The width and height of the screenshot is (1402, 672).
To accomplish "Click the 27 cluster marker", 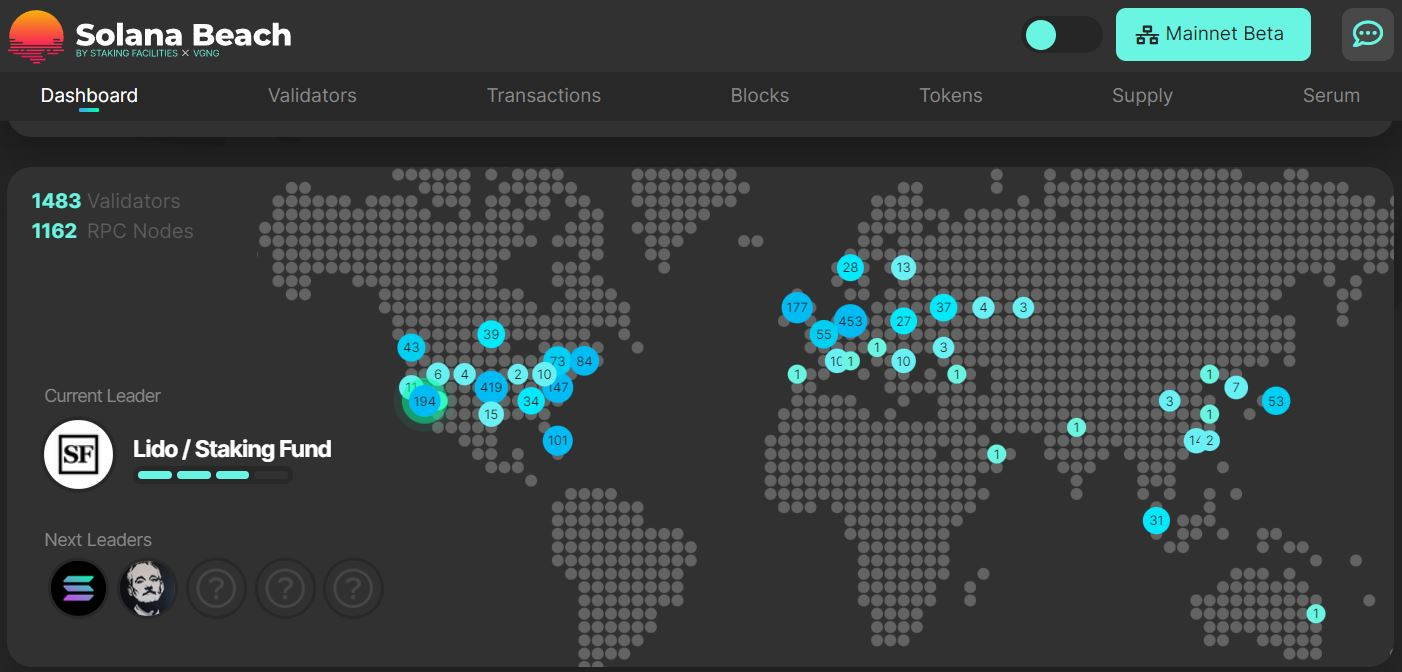I will click(903, 321).
